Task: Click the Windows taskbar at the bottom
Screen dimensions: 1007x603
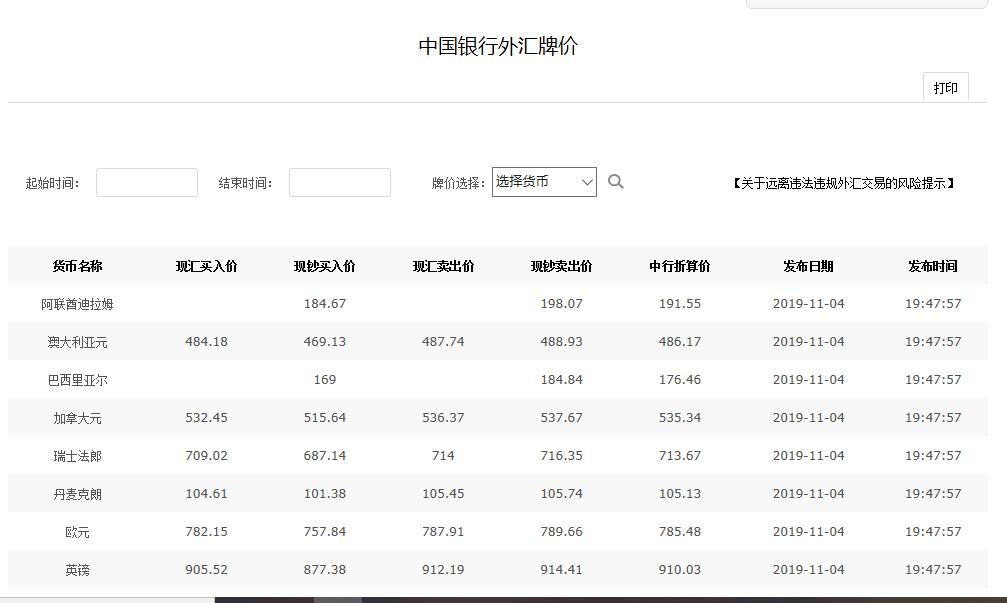Action: point(503,599)
